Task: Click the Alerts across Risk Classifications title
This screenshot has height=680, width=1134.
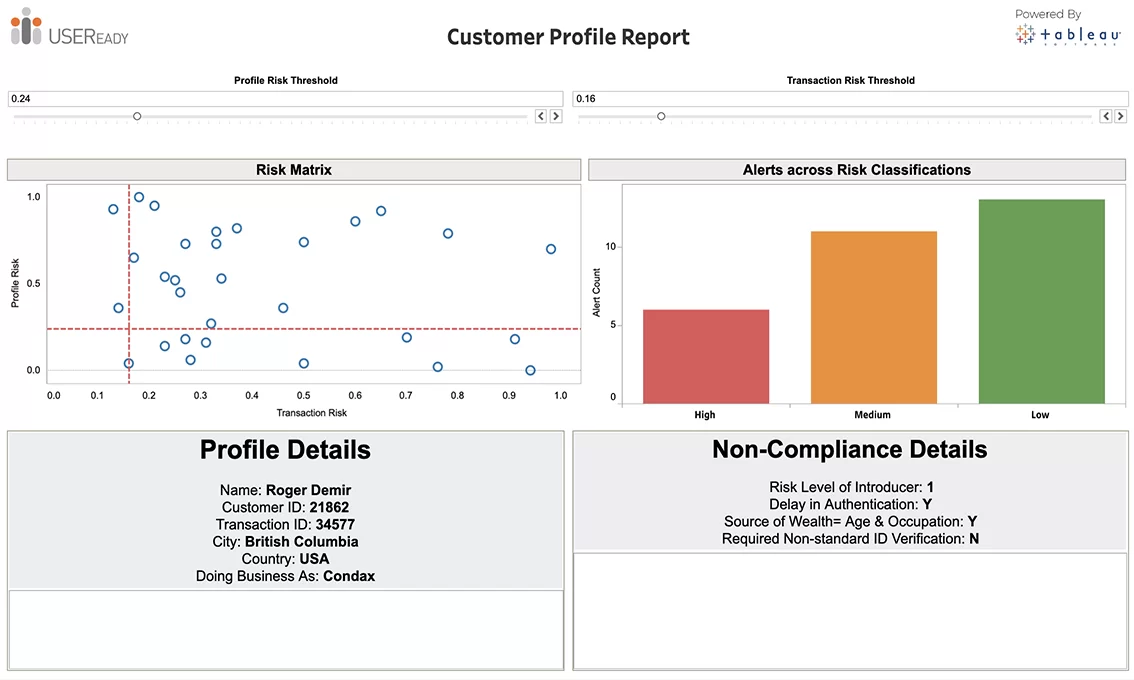Action: (x=857, y=170)
